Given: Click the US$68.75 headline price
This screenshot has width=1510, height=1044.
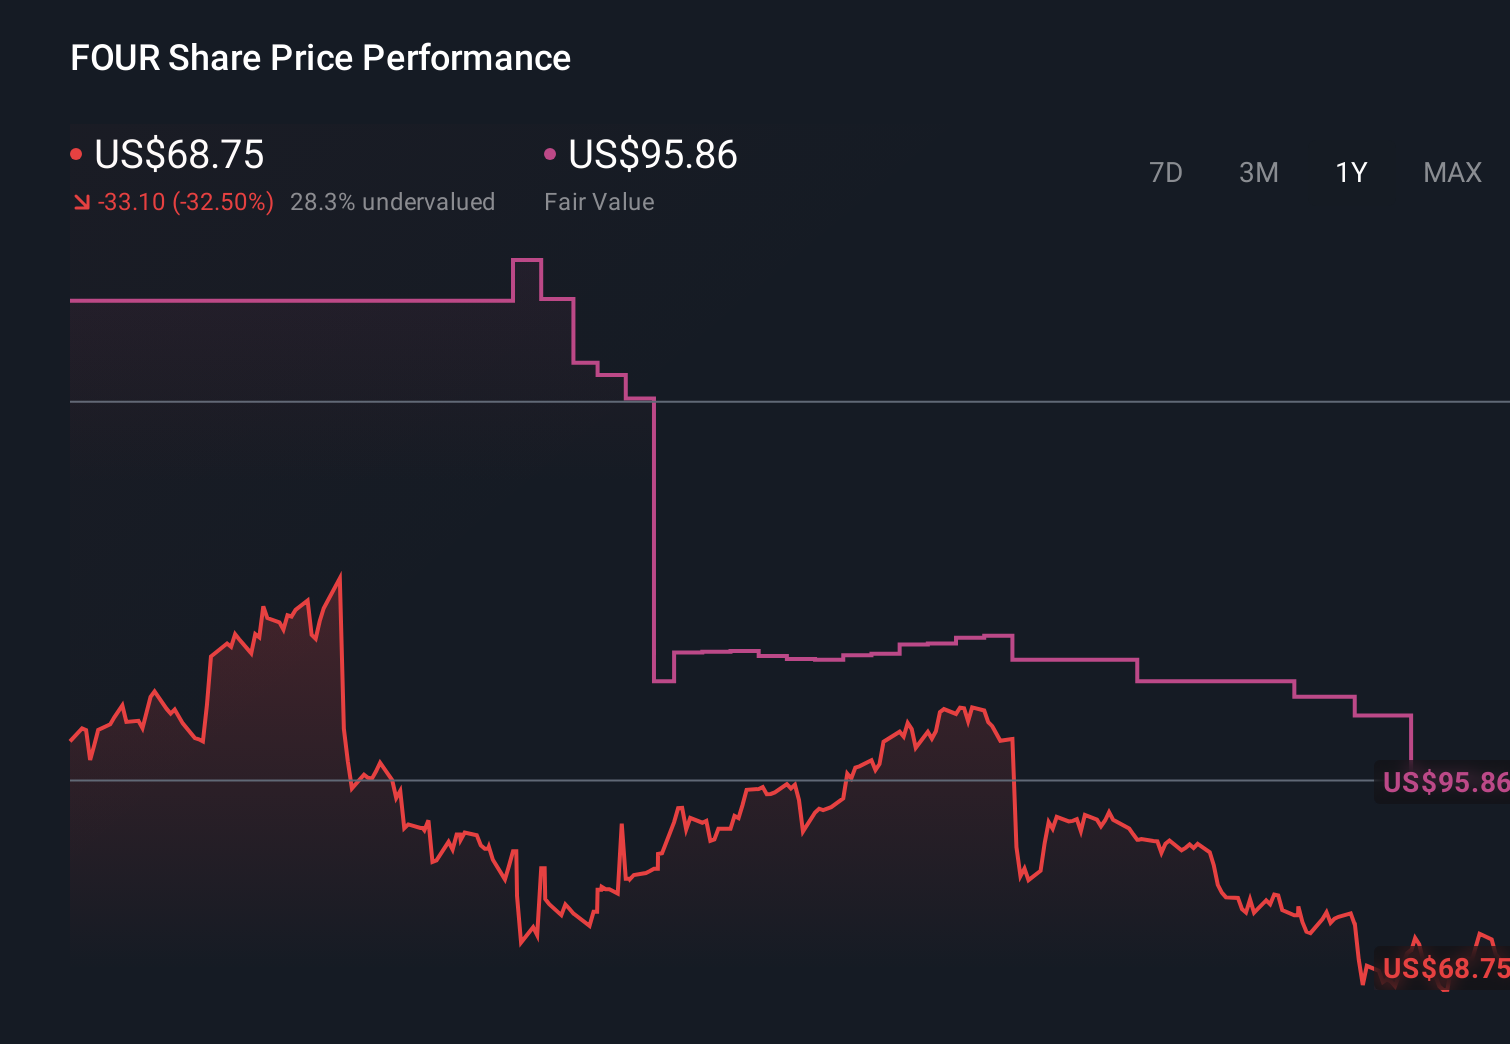Looking at the screenshot, I should click(179, 155).
